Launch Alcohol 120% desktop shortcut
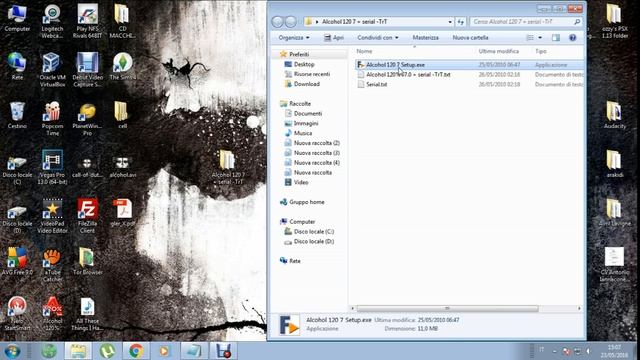 pos(52,313)
